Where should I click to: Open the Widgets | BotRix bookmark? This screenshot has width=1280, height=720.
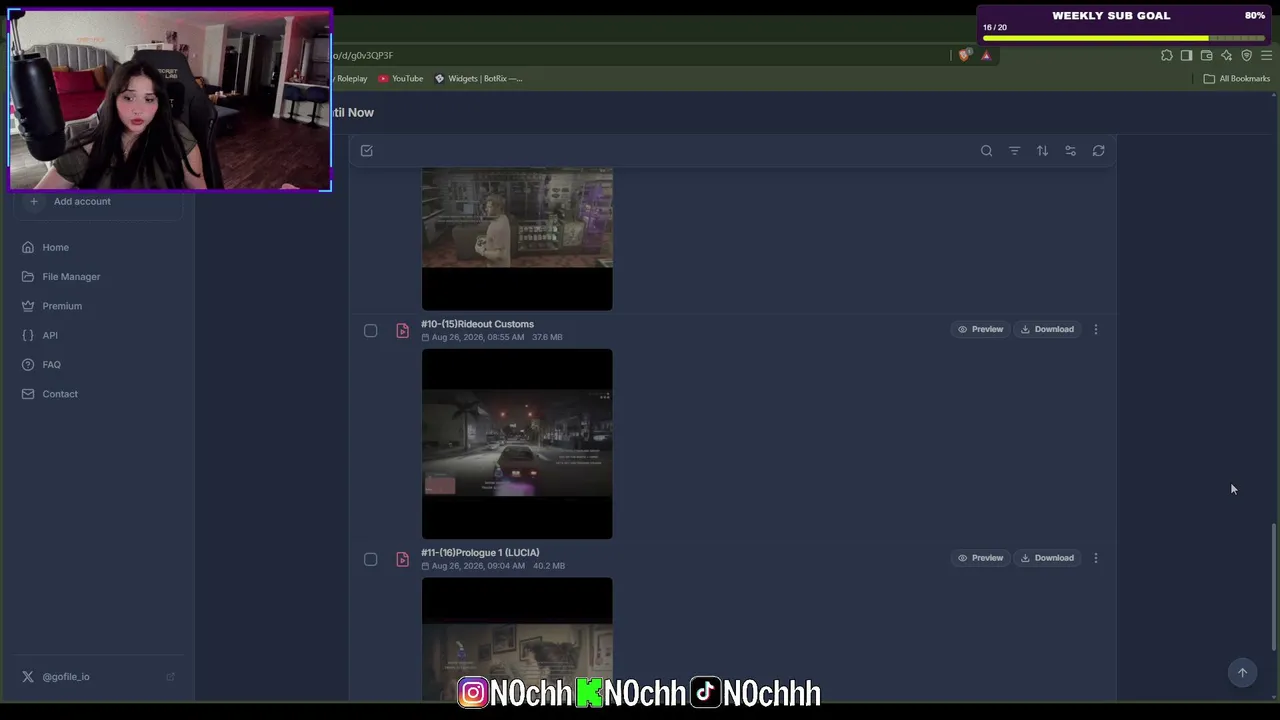[x=478, y=79]
